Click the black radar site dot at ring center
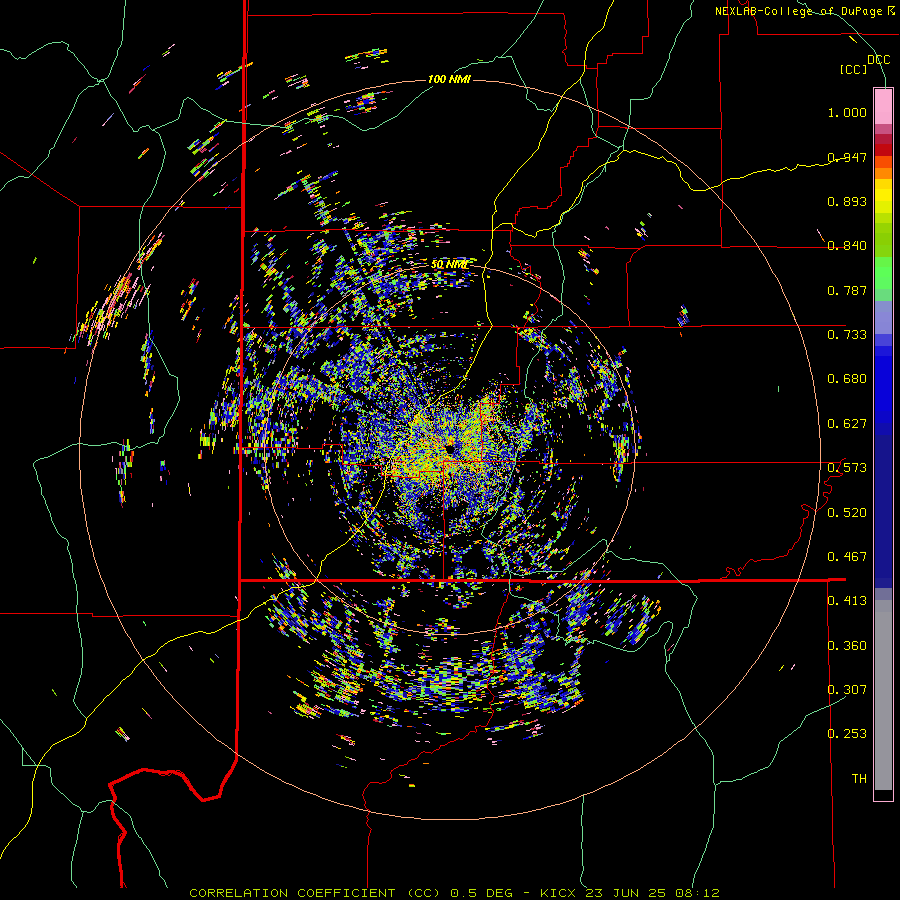 pos(449,448)
